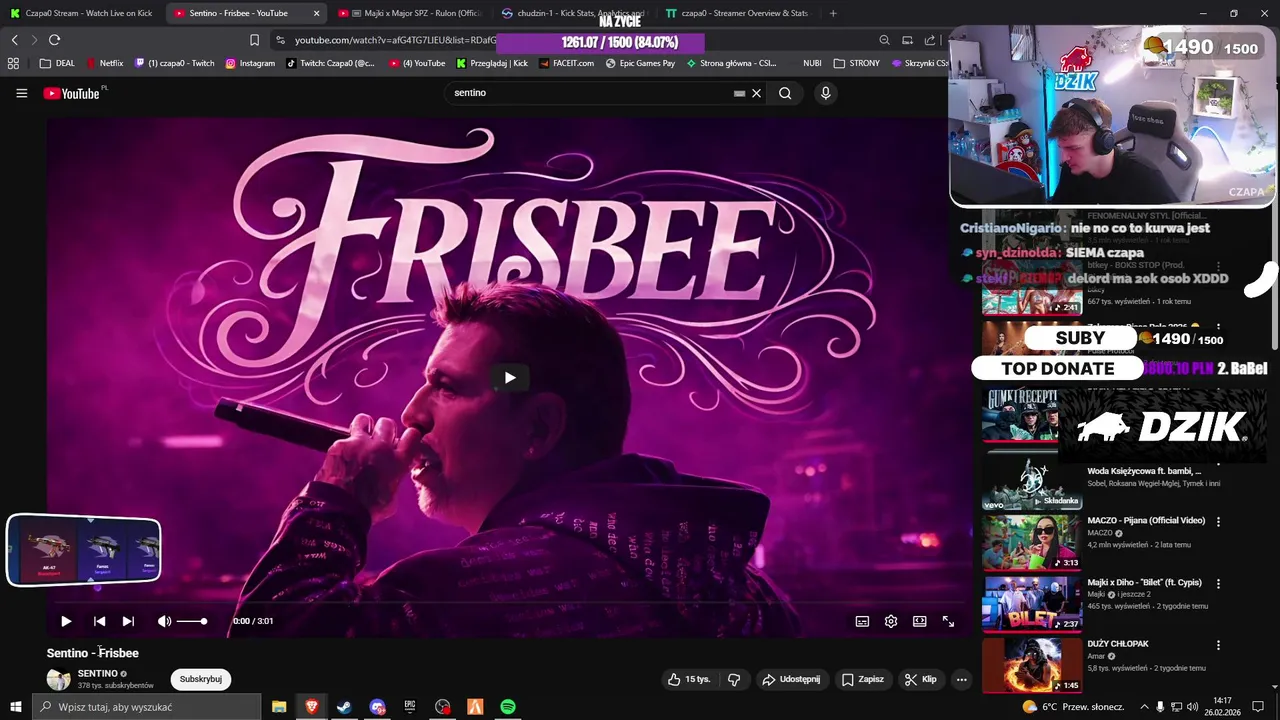
Task: Click the Windows taskbar search box
Action: click(147, 707)
